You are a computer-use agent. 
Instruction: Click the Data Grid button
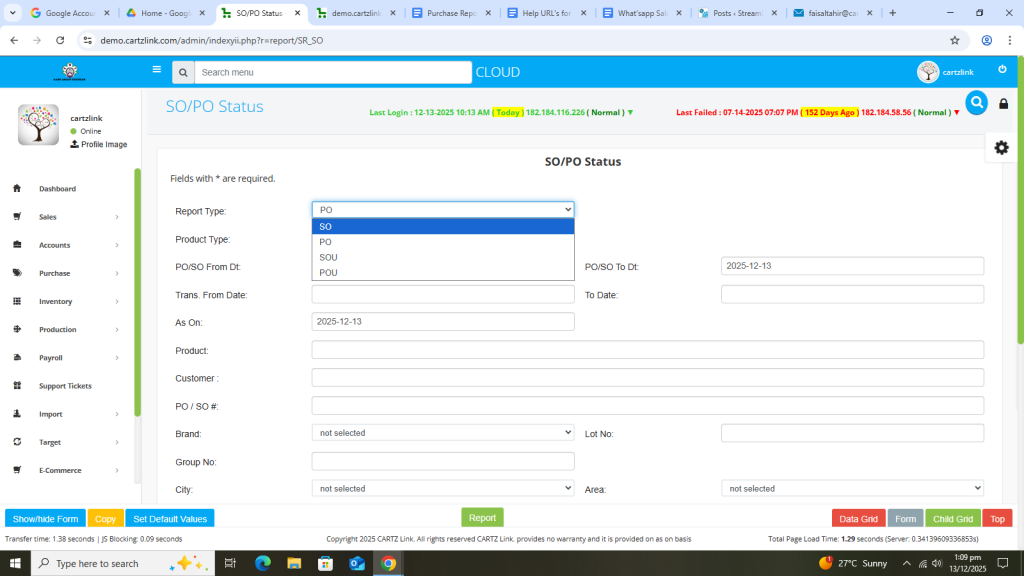click(858, 519)
